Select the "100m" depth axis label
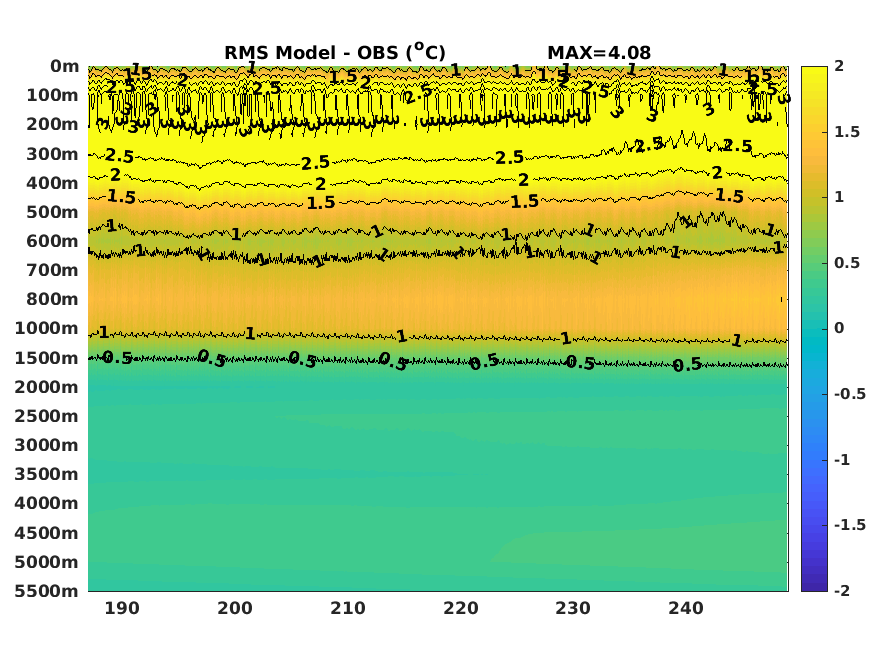875x656 pixels. [52, 95]
